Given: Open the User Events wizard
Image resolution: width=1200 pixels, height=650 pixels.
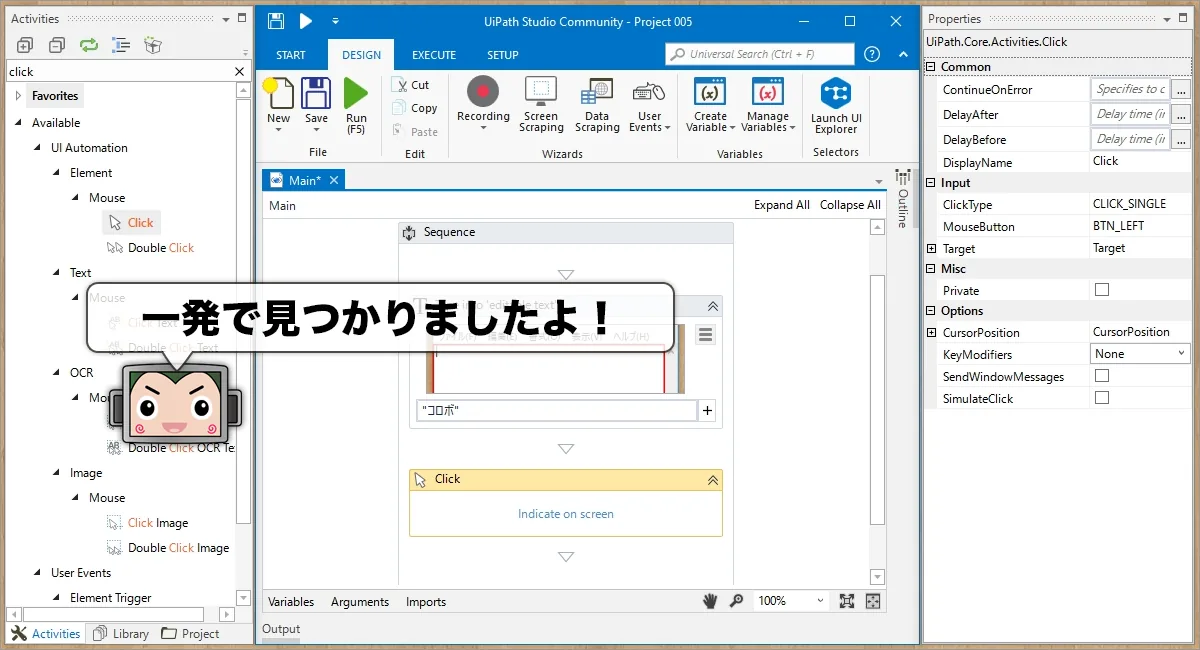Looking at the screenshot, I should (650, 105).
